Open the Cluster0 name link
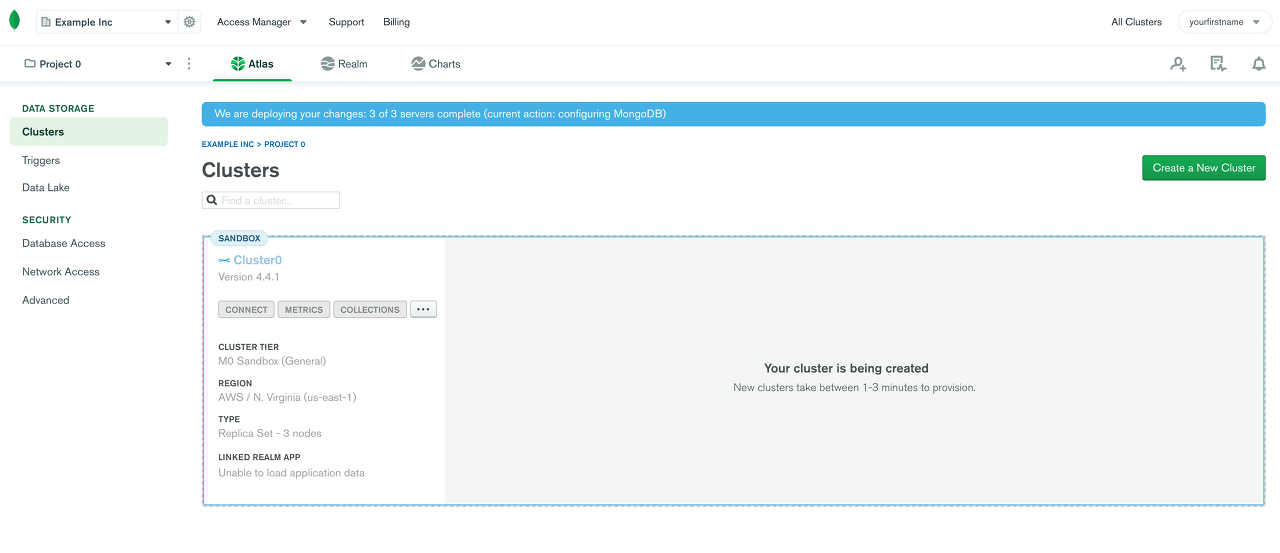 pos(258,260)
